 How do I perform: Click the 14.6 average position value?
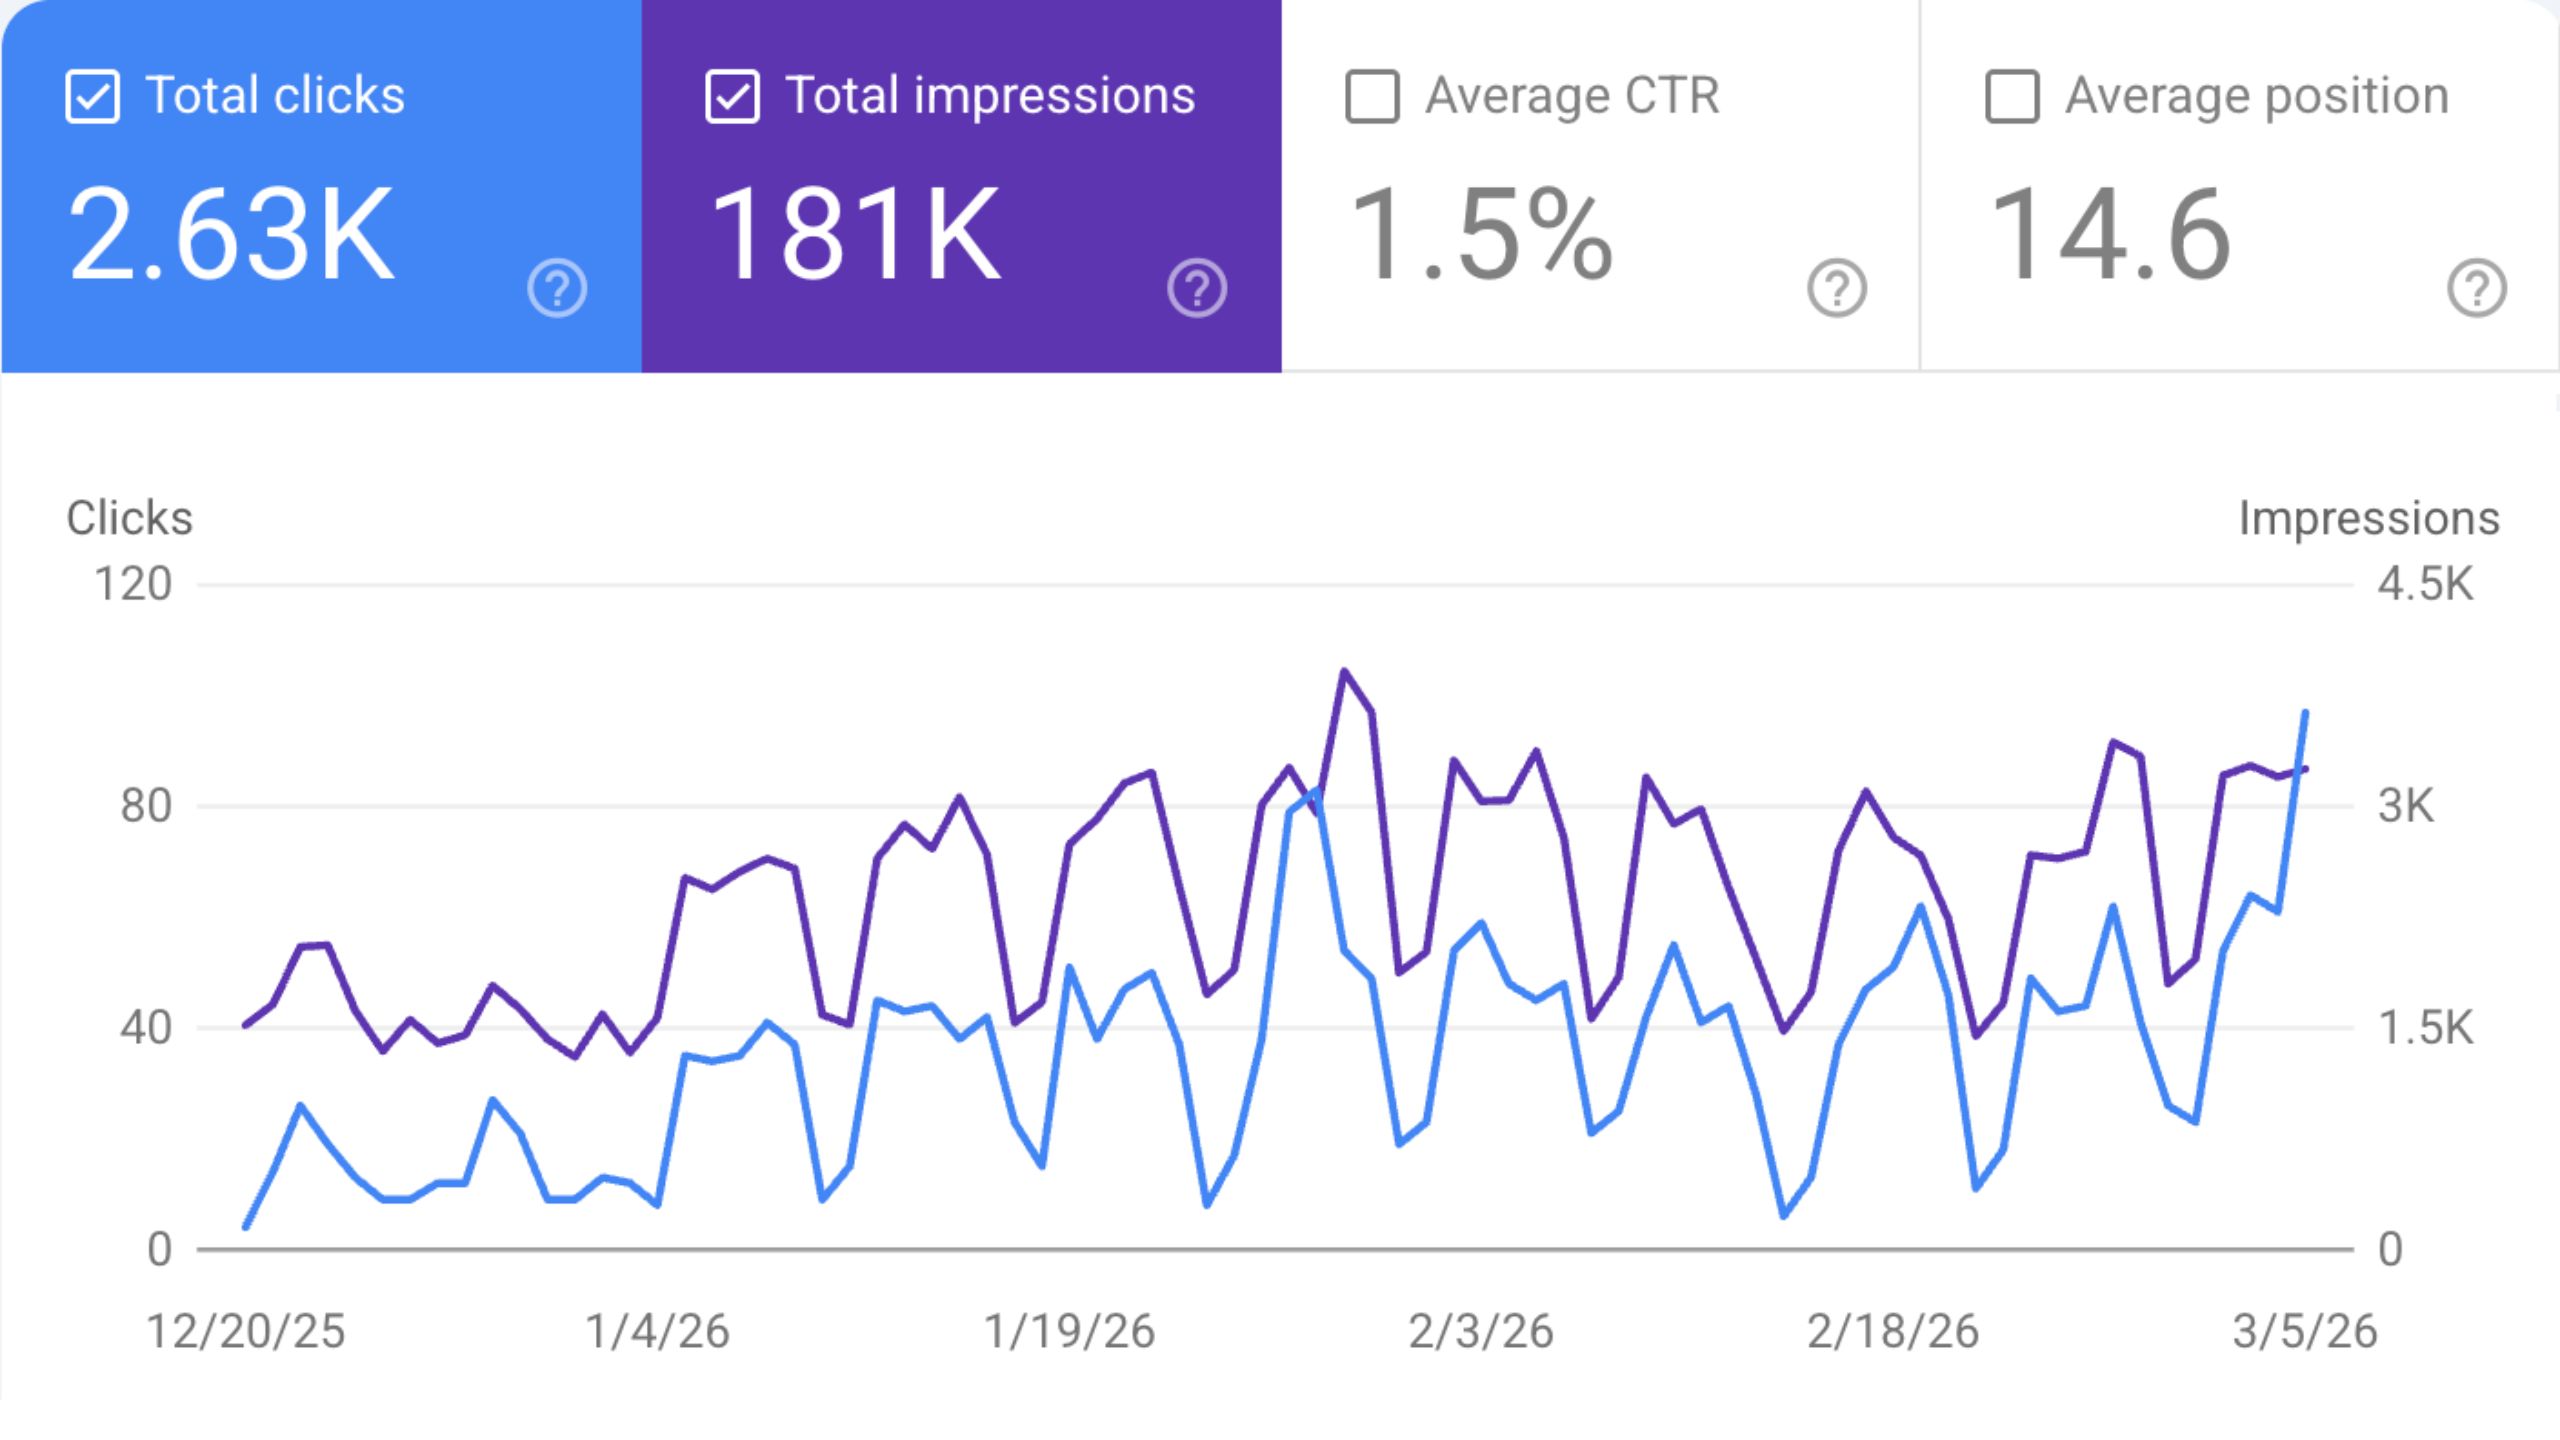(2110, 234)
